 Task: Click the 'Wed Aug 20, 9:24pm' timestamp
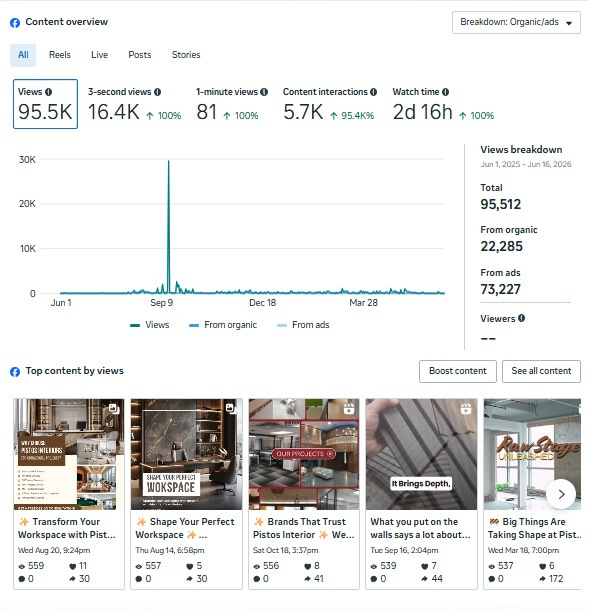(x=54, y=550)
